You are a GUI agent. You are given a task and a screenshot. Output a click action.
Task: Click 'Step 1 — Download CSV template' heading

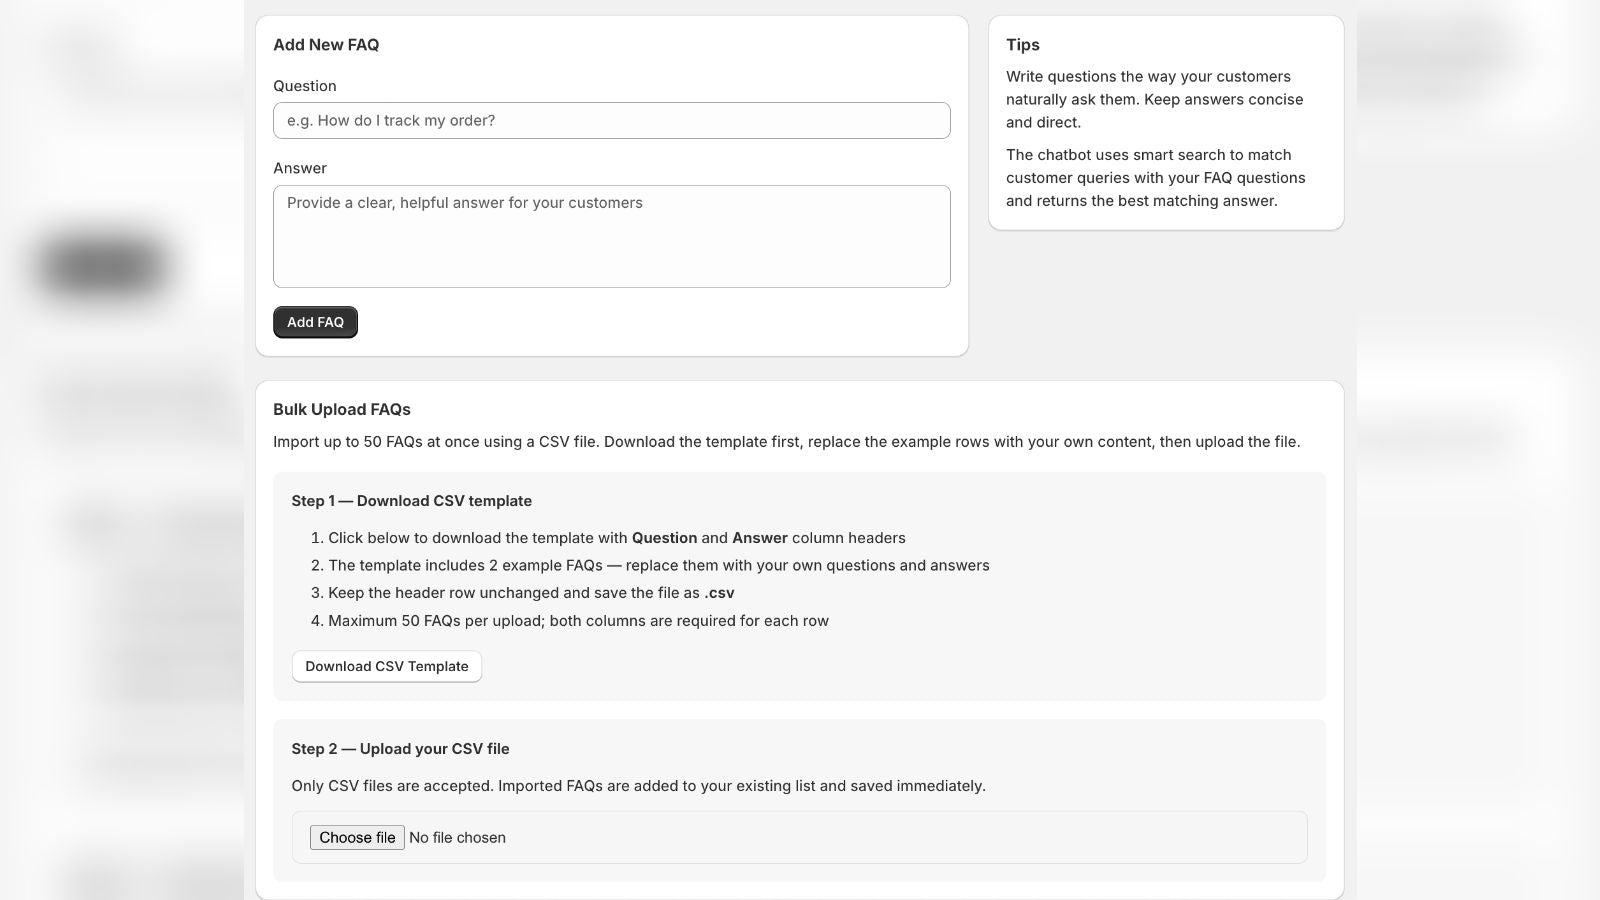(x=412, y=501)
